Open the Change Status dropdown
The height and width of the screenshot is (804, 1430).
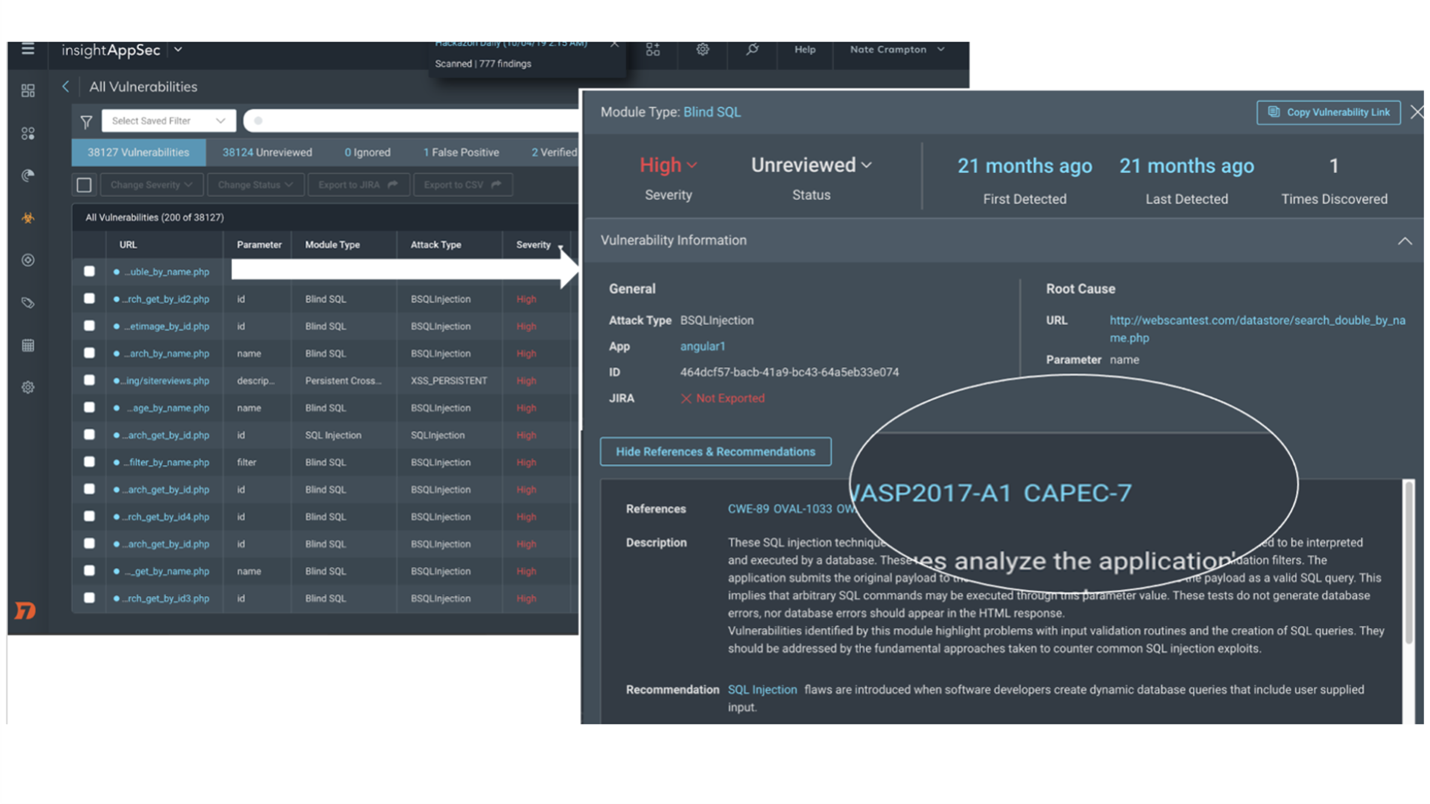point(255,185)
